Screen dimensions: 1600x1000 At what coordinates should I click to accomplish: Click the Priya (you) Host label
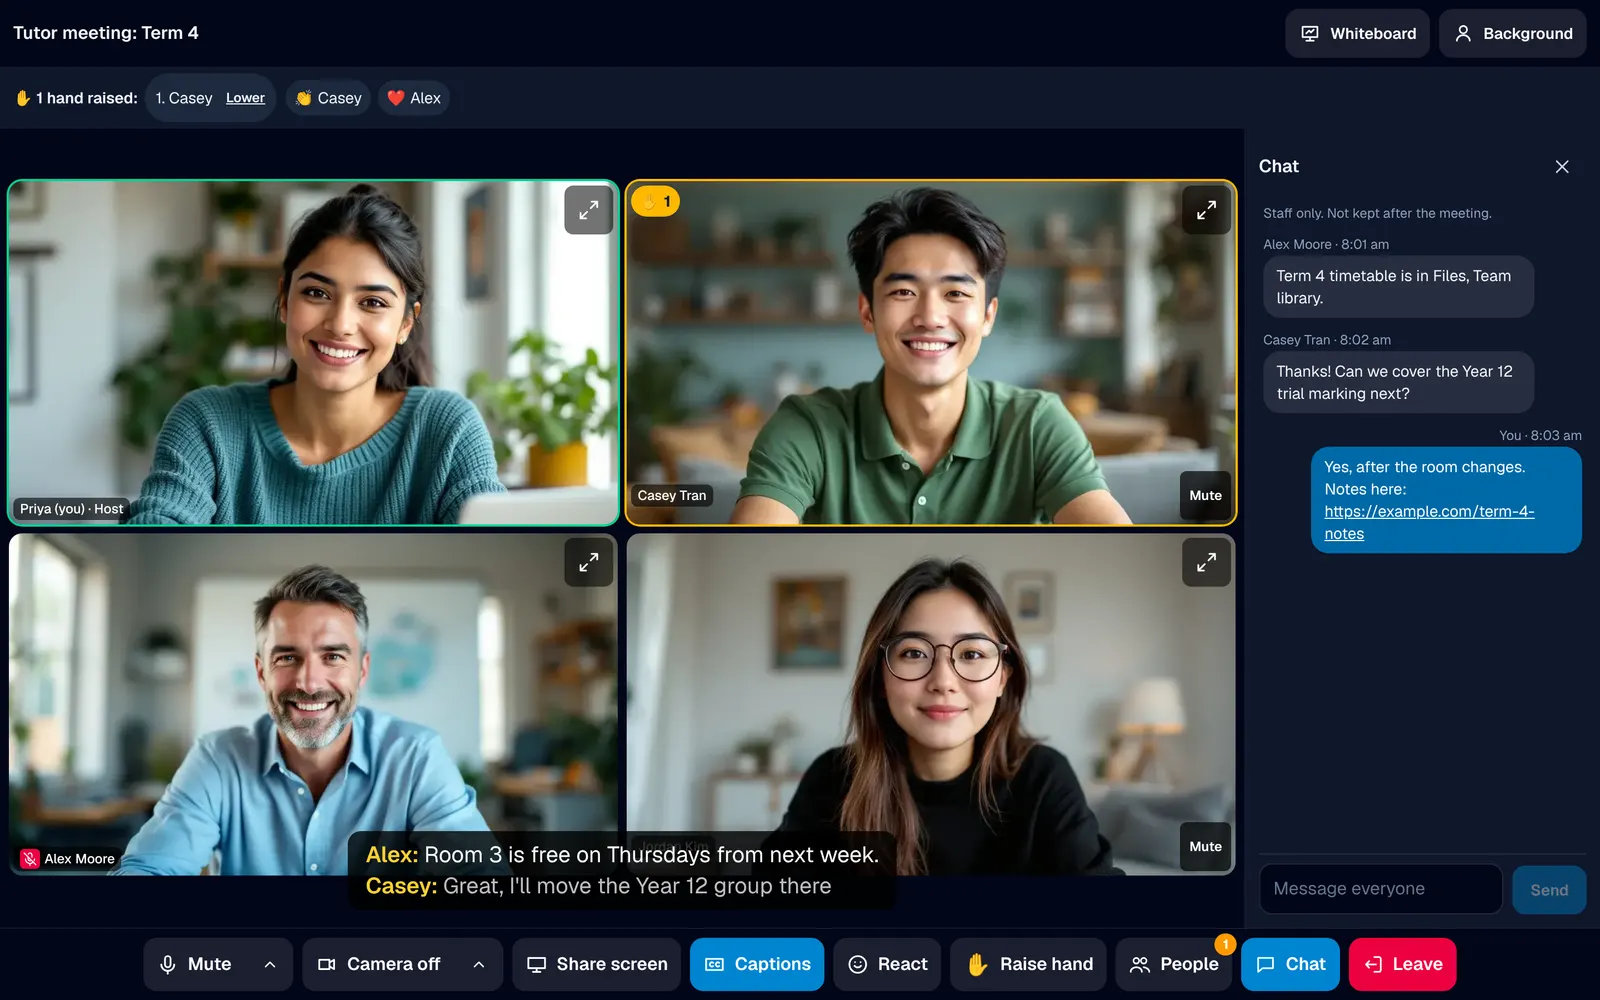click(x=72, y=509)
